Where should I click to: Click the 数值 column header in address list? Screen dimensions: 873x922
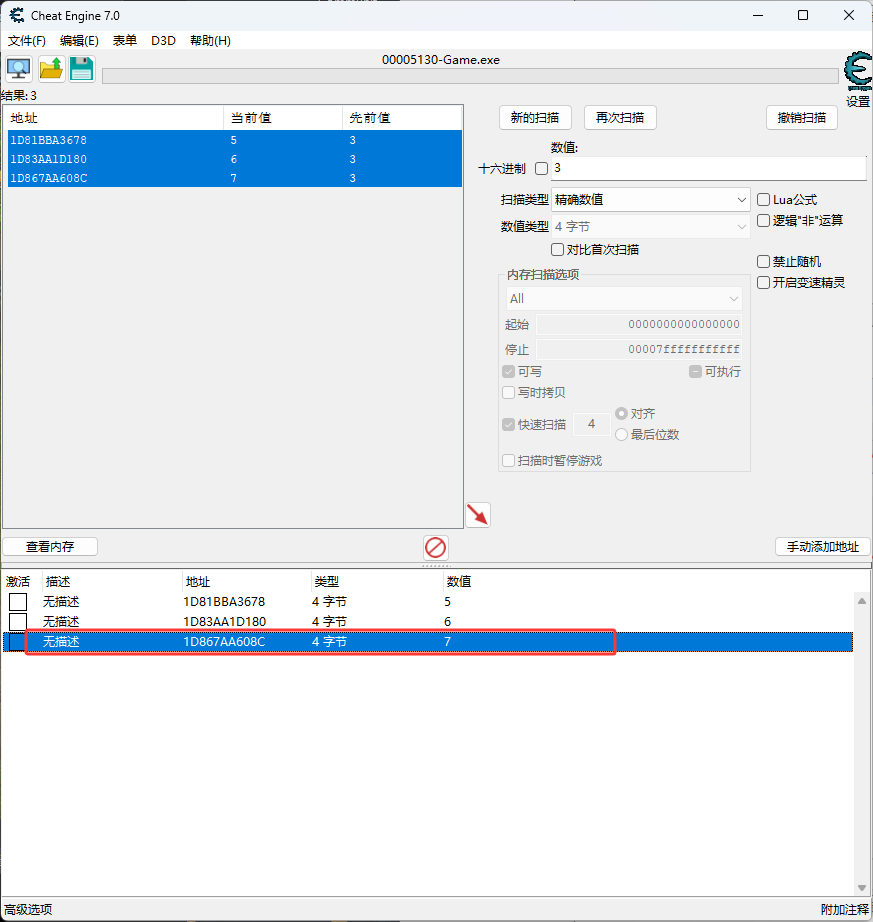pyautogui.click(x=459, y=582)
